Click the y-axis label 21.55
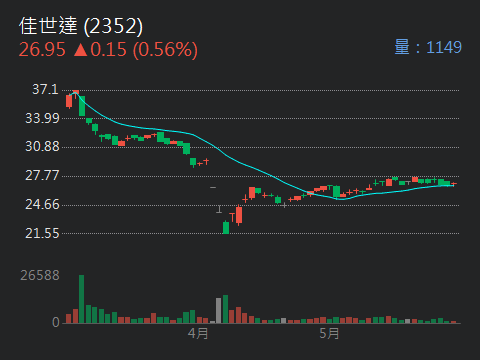This screenshot has width=480, height=360. 42,233
